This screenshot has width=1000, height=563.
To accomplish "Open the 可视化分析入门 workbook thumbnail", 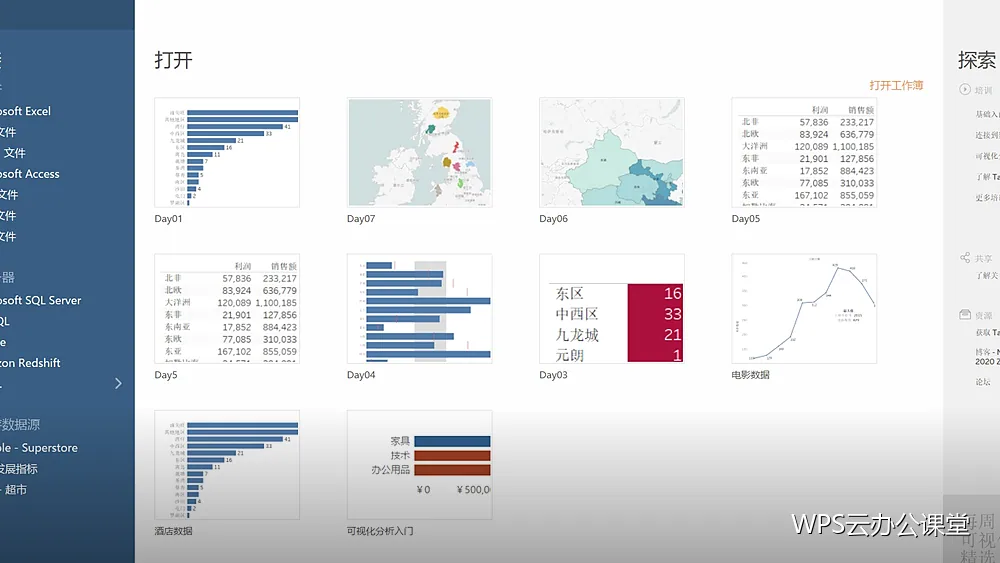I will click(x=420, y=465).
